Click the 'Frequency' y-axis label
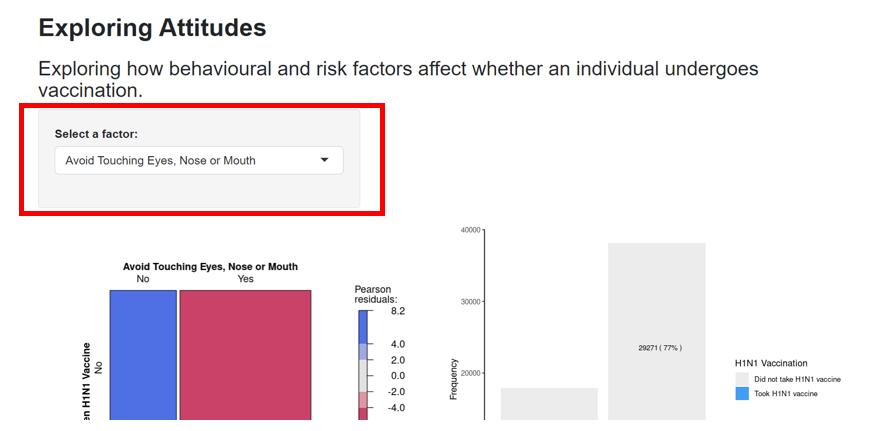The image size is (877, 431). (454, 379)
